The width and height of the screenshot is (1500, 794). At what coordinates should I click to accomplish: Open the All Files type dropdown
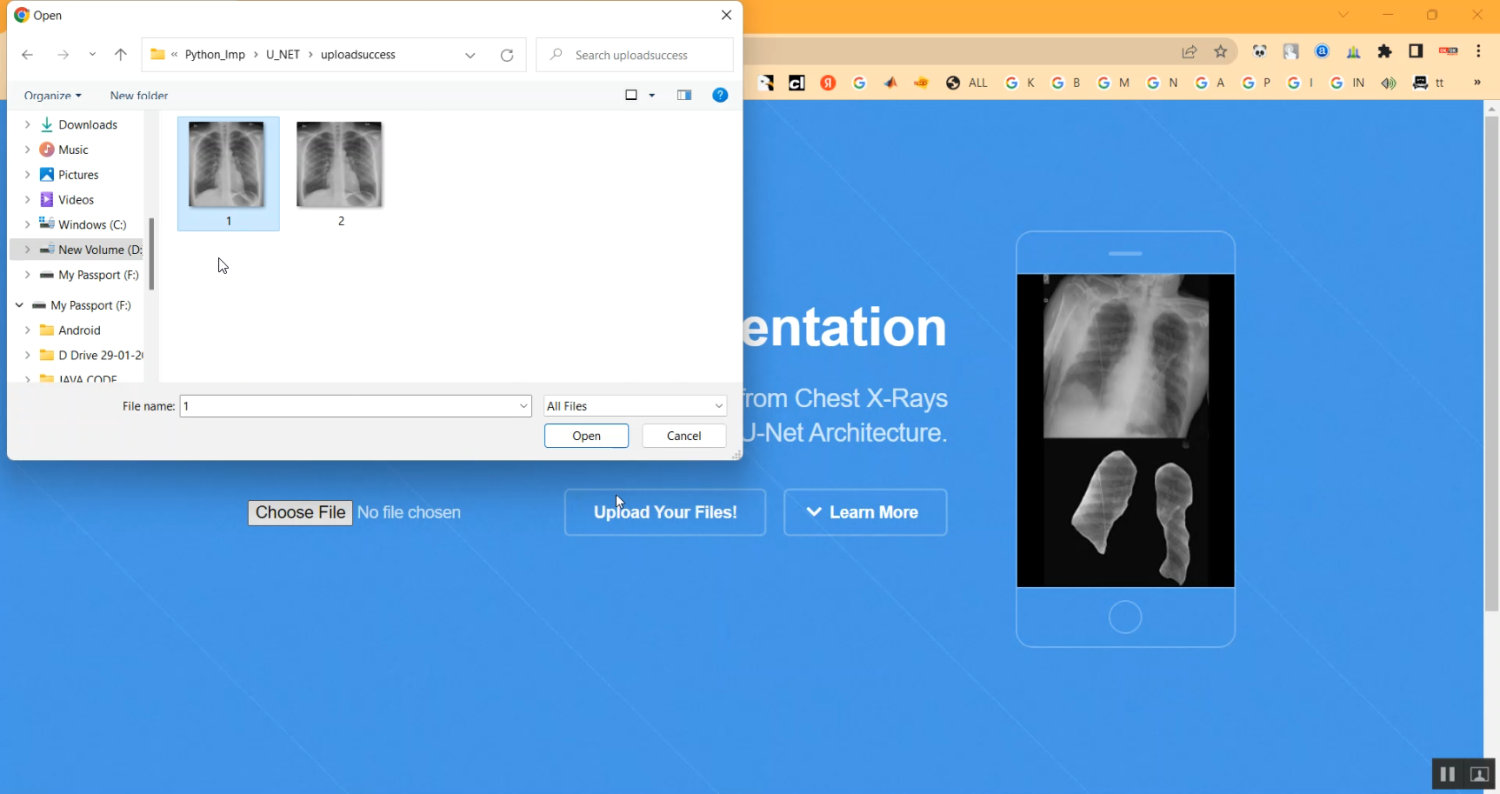click(635, 406)
